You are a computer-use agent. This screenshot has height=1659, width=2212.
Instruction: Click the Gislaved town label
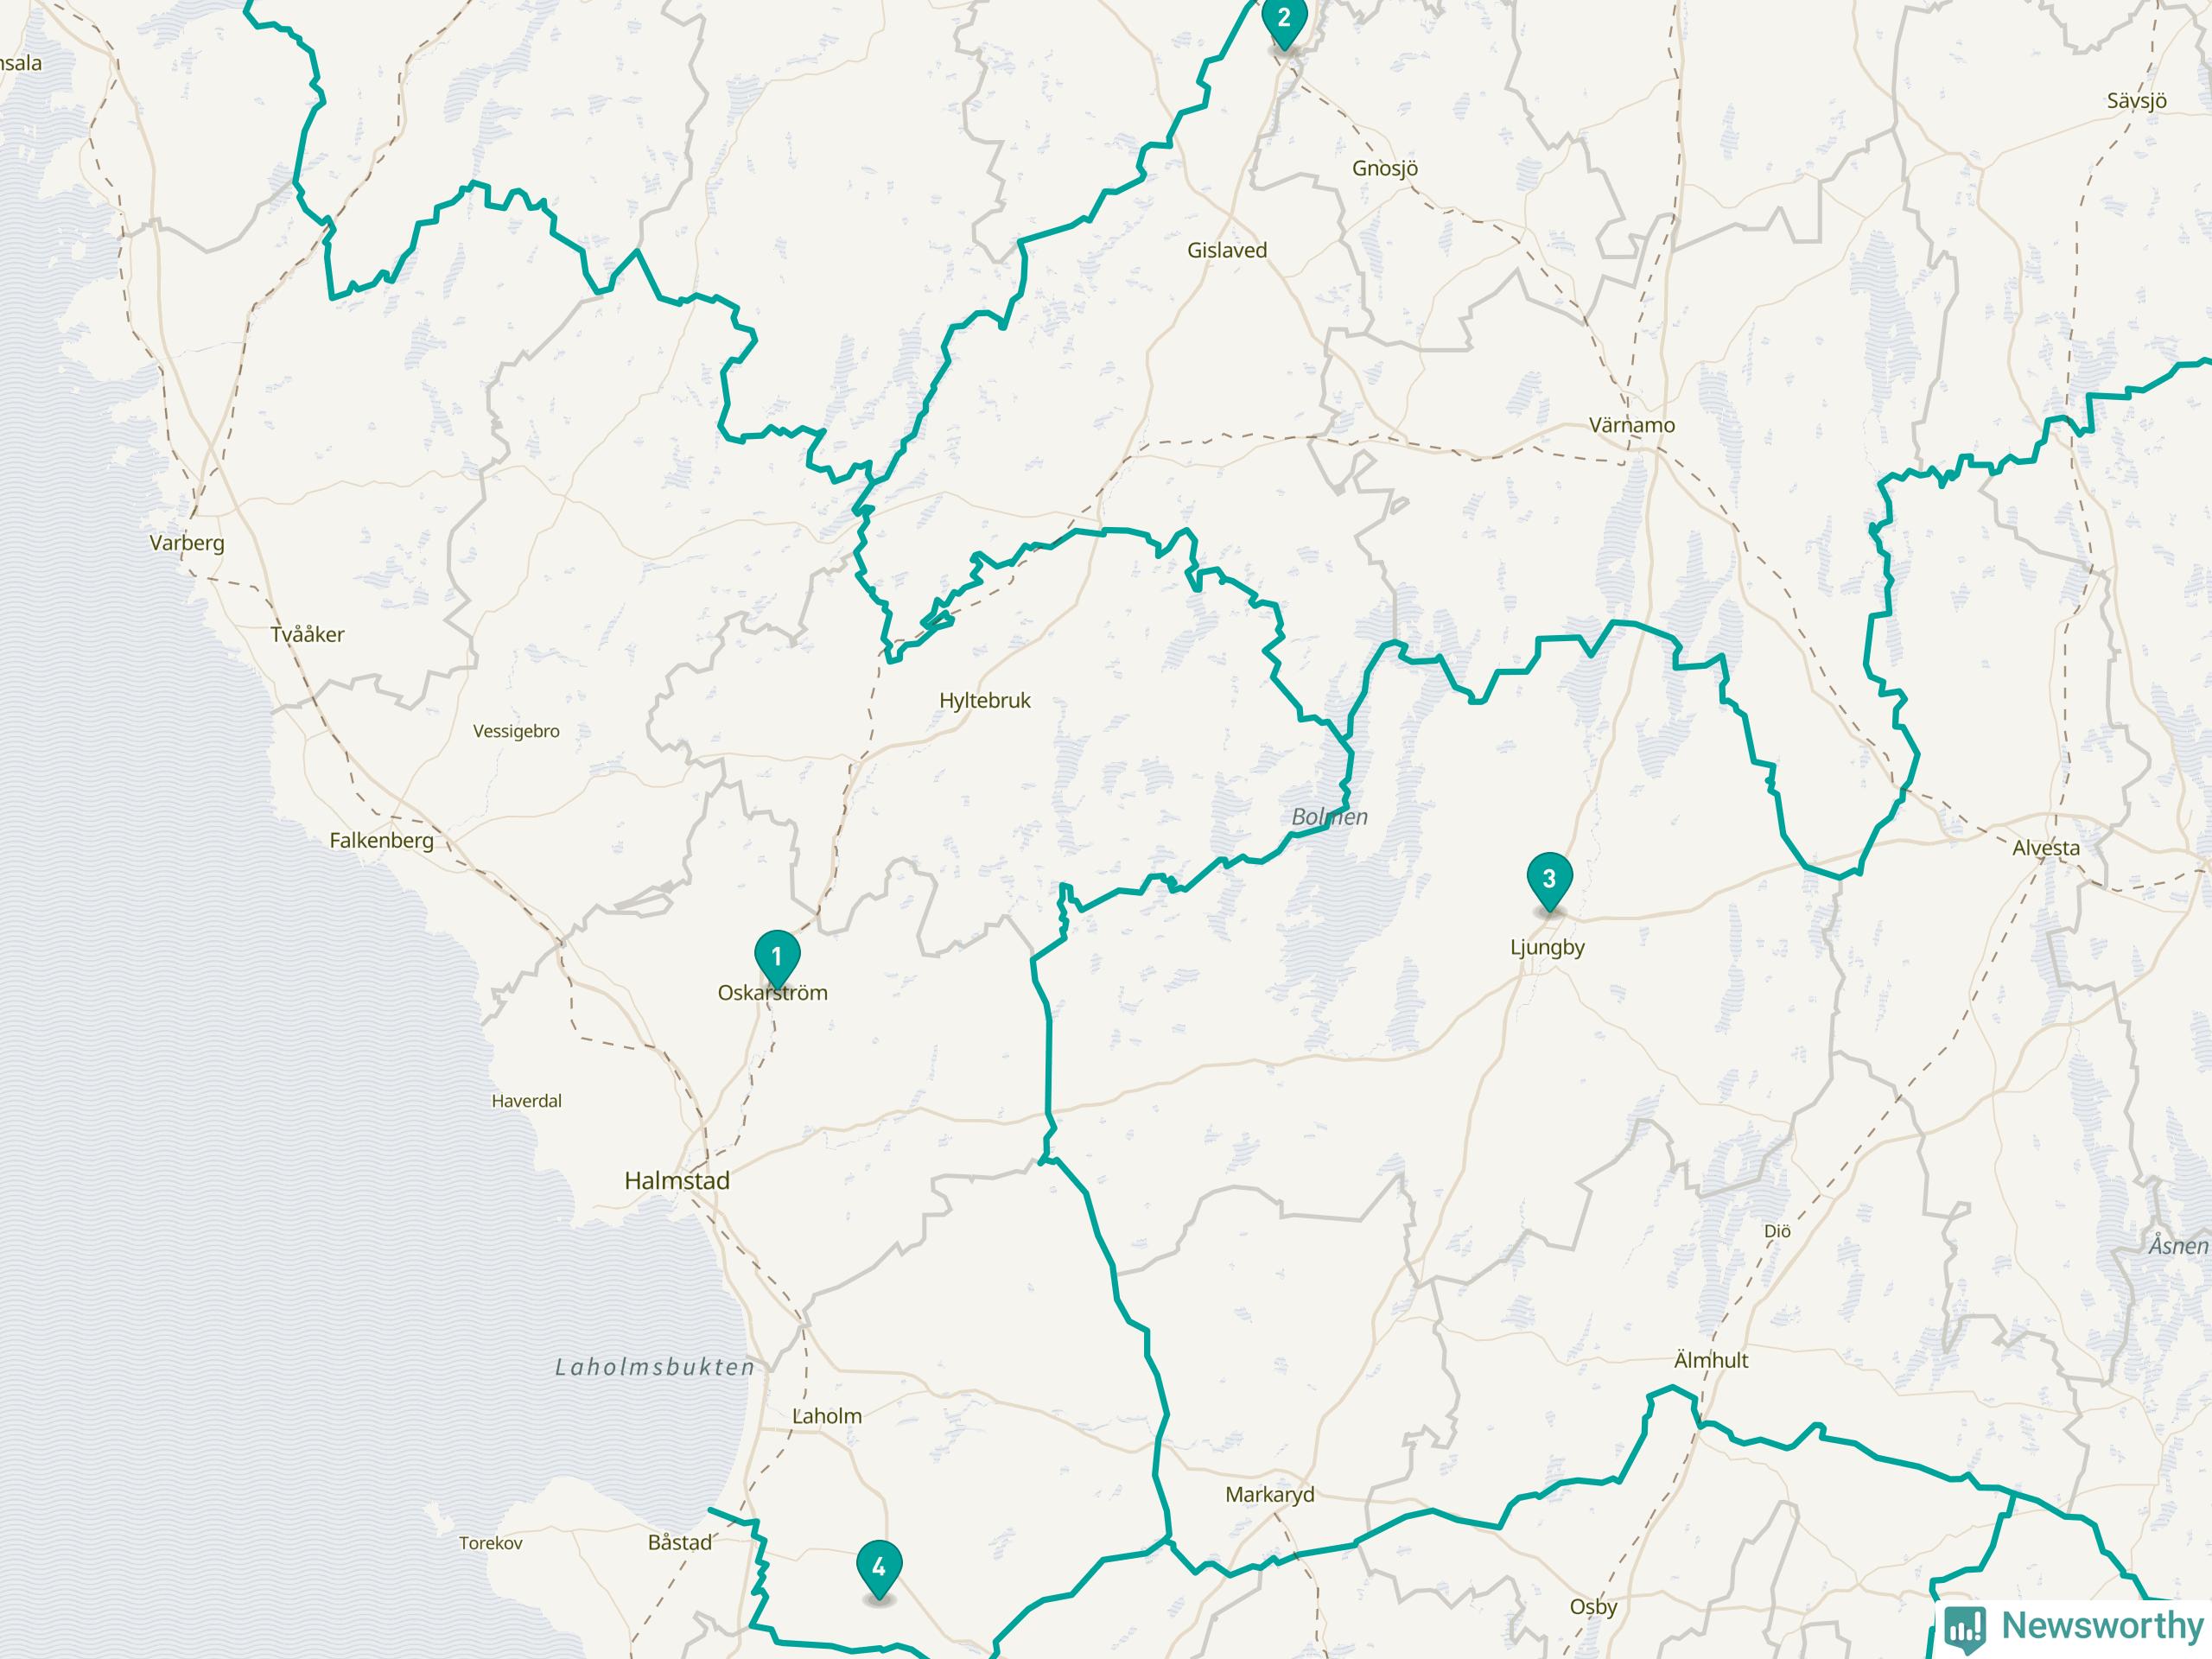pyautogui.click(x=1227, y=251)
